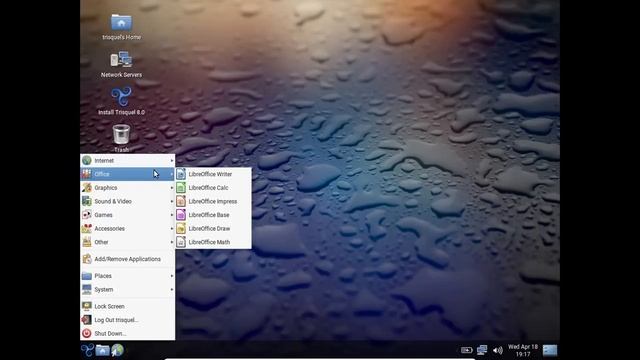Click the LibreOffice Math icon
The width and height of the screenshot is (640, 360).
coord(181,242)
